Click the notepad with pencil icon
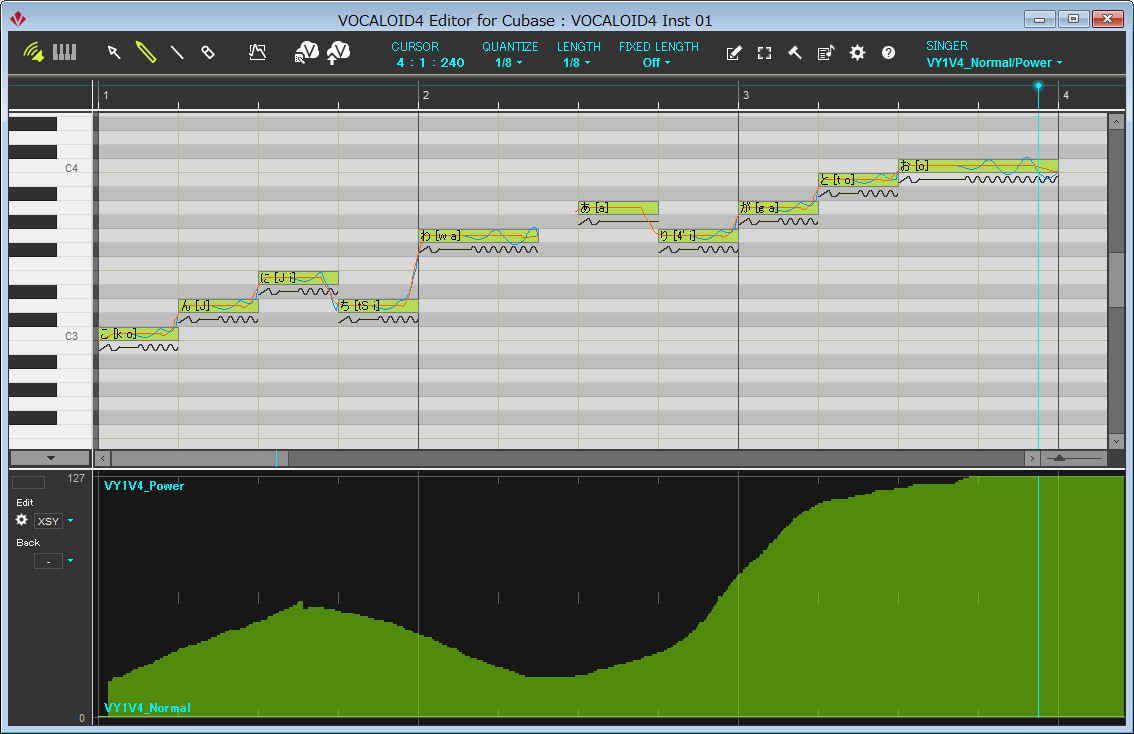The image size is (1134, 734). (733, 53)
